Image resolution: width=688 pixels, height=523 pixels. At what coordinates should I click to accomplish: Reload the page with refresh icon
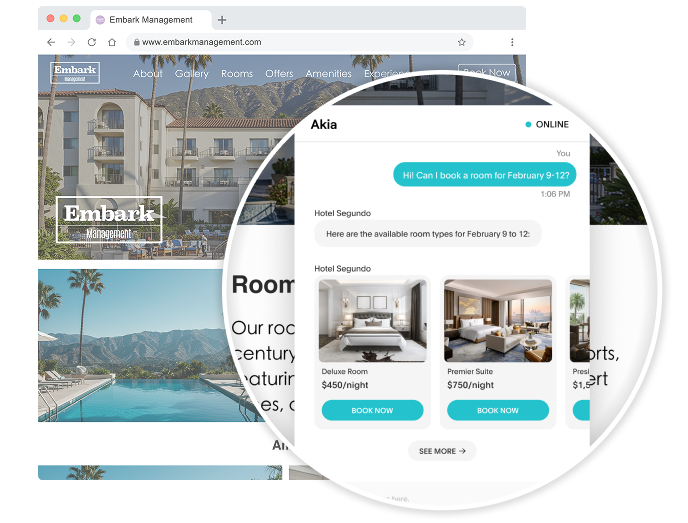(92, 42)
